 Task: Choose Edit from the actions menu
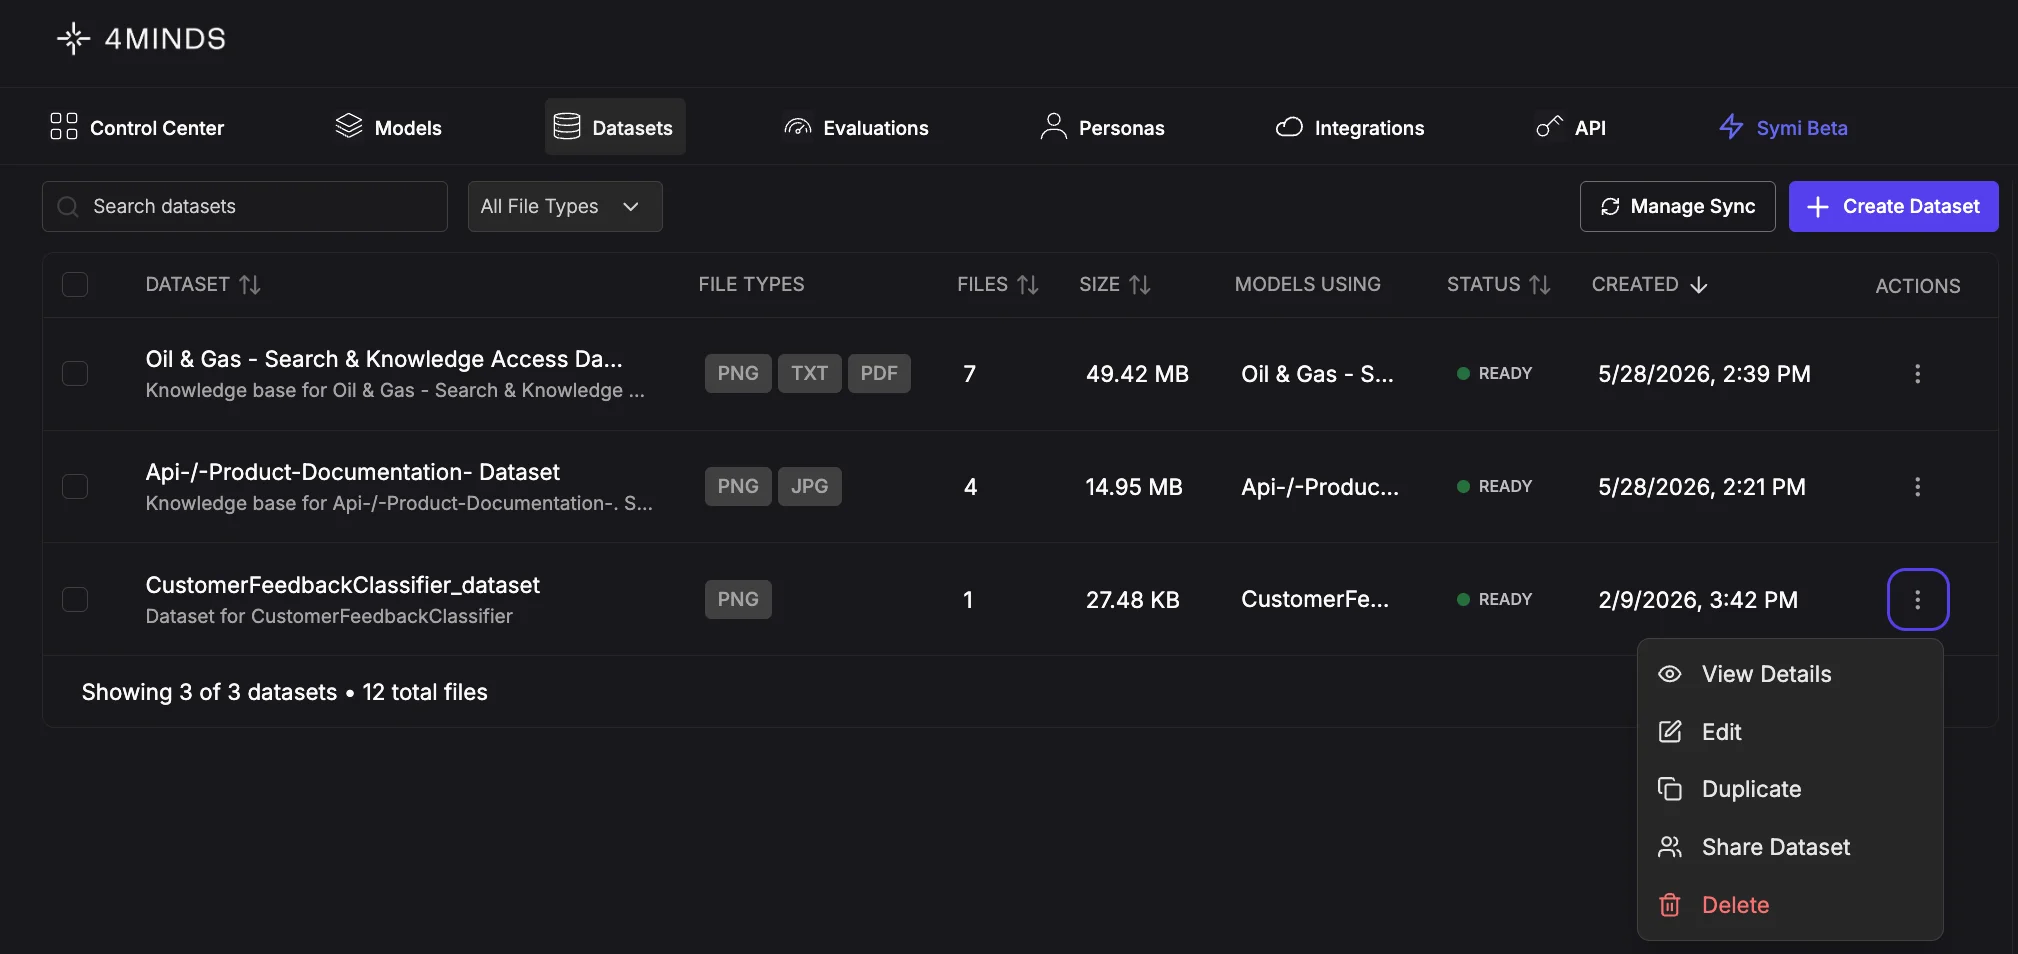(x=1789, y=732)
